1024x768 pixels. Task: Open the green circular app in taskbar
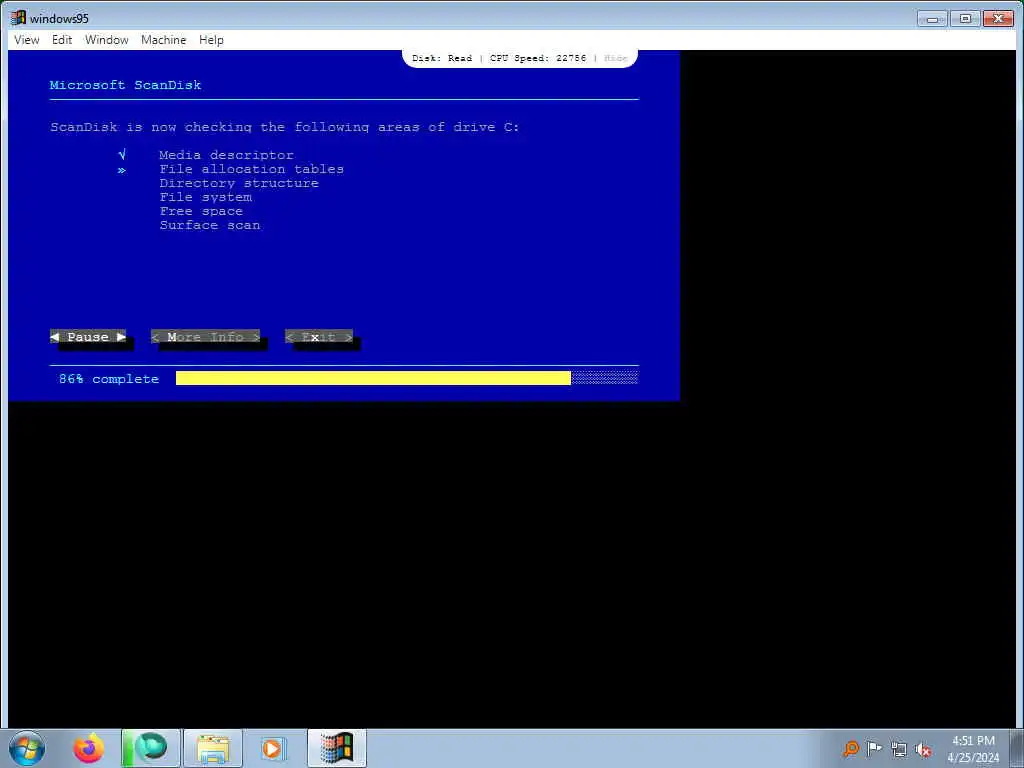coord(150,748)
